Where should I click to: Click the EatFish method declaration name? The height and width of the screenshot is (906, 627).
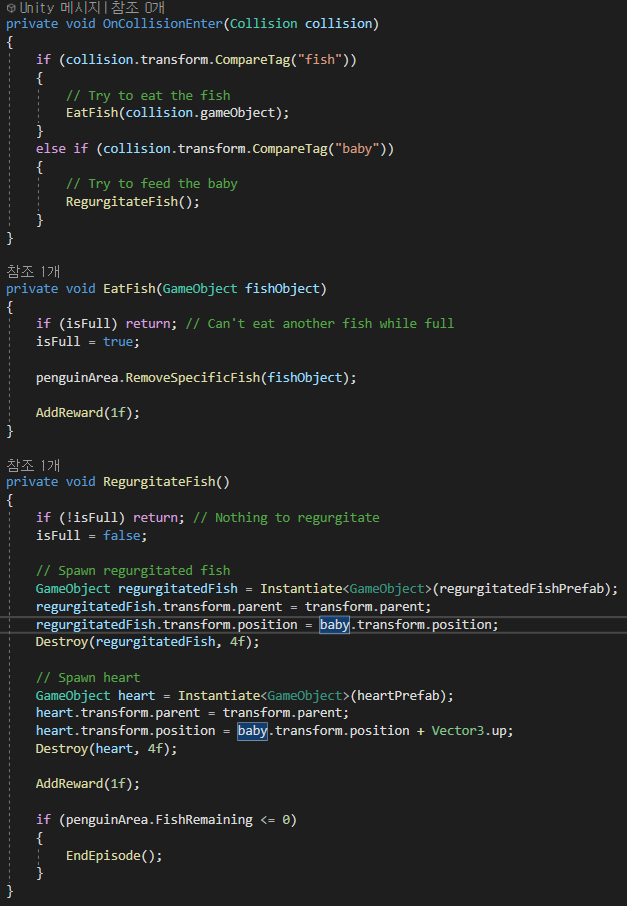click(129, 288)
